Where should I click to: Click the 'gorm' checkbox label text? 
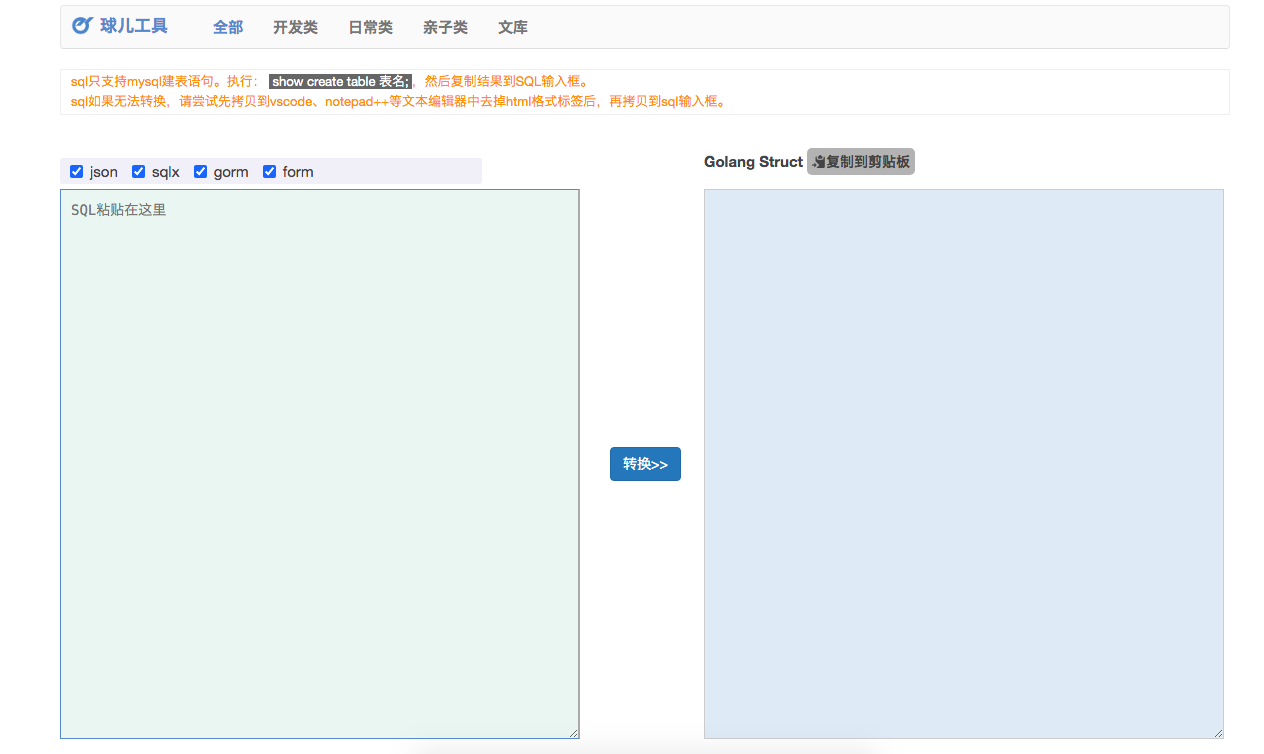231,172
